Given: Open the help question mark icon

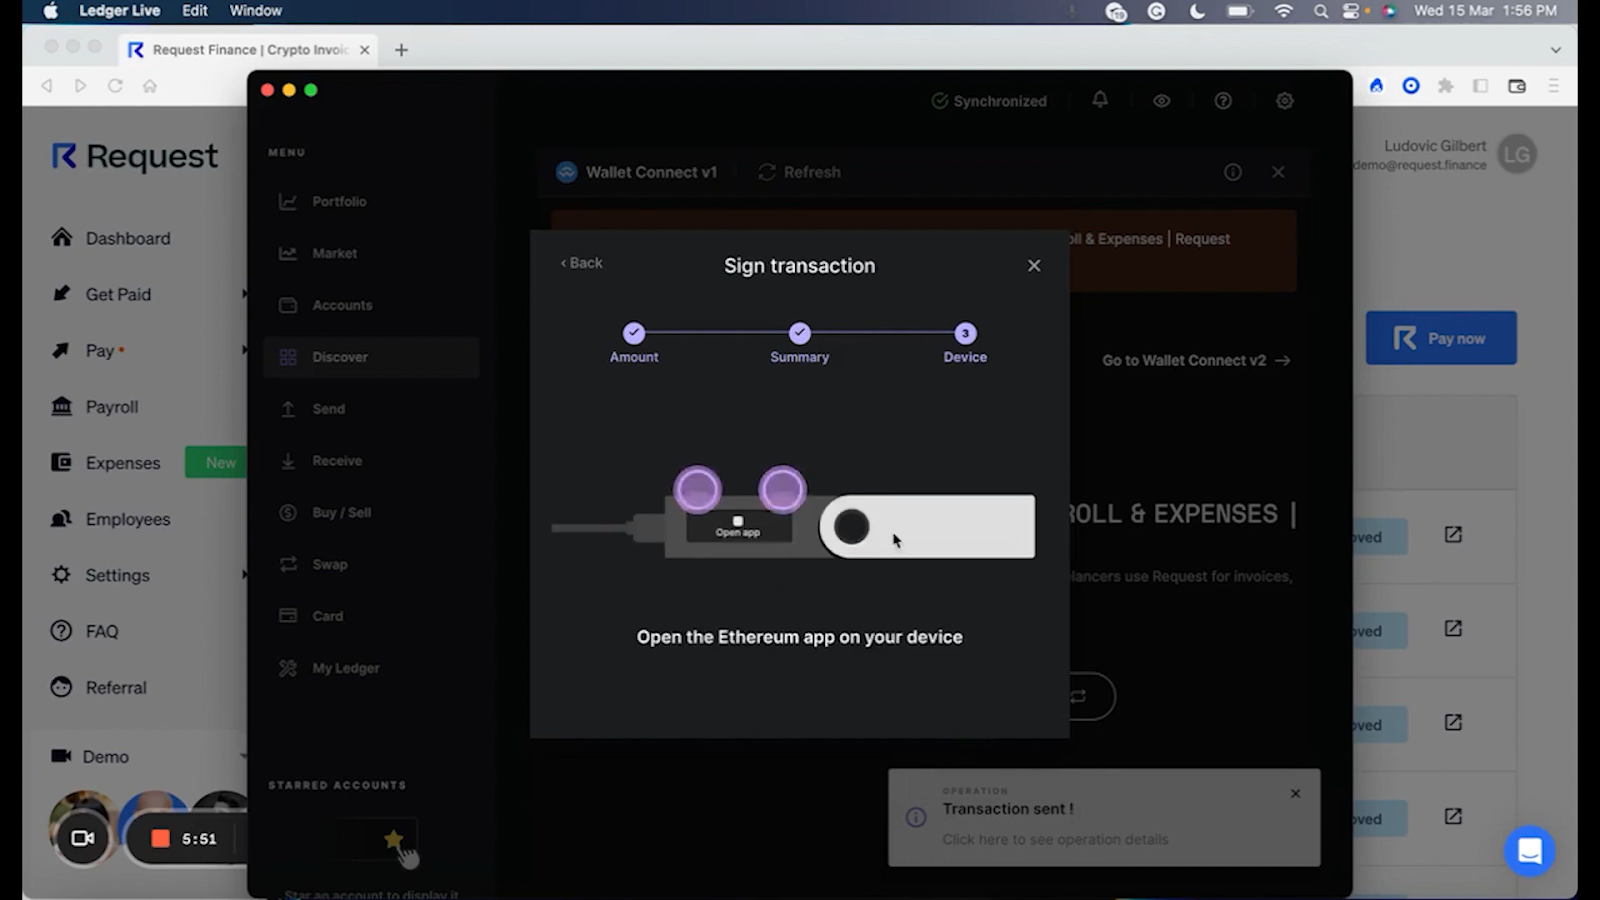Looking at the screenshot, I should 1223,101.
